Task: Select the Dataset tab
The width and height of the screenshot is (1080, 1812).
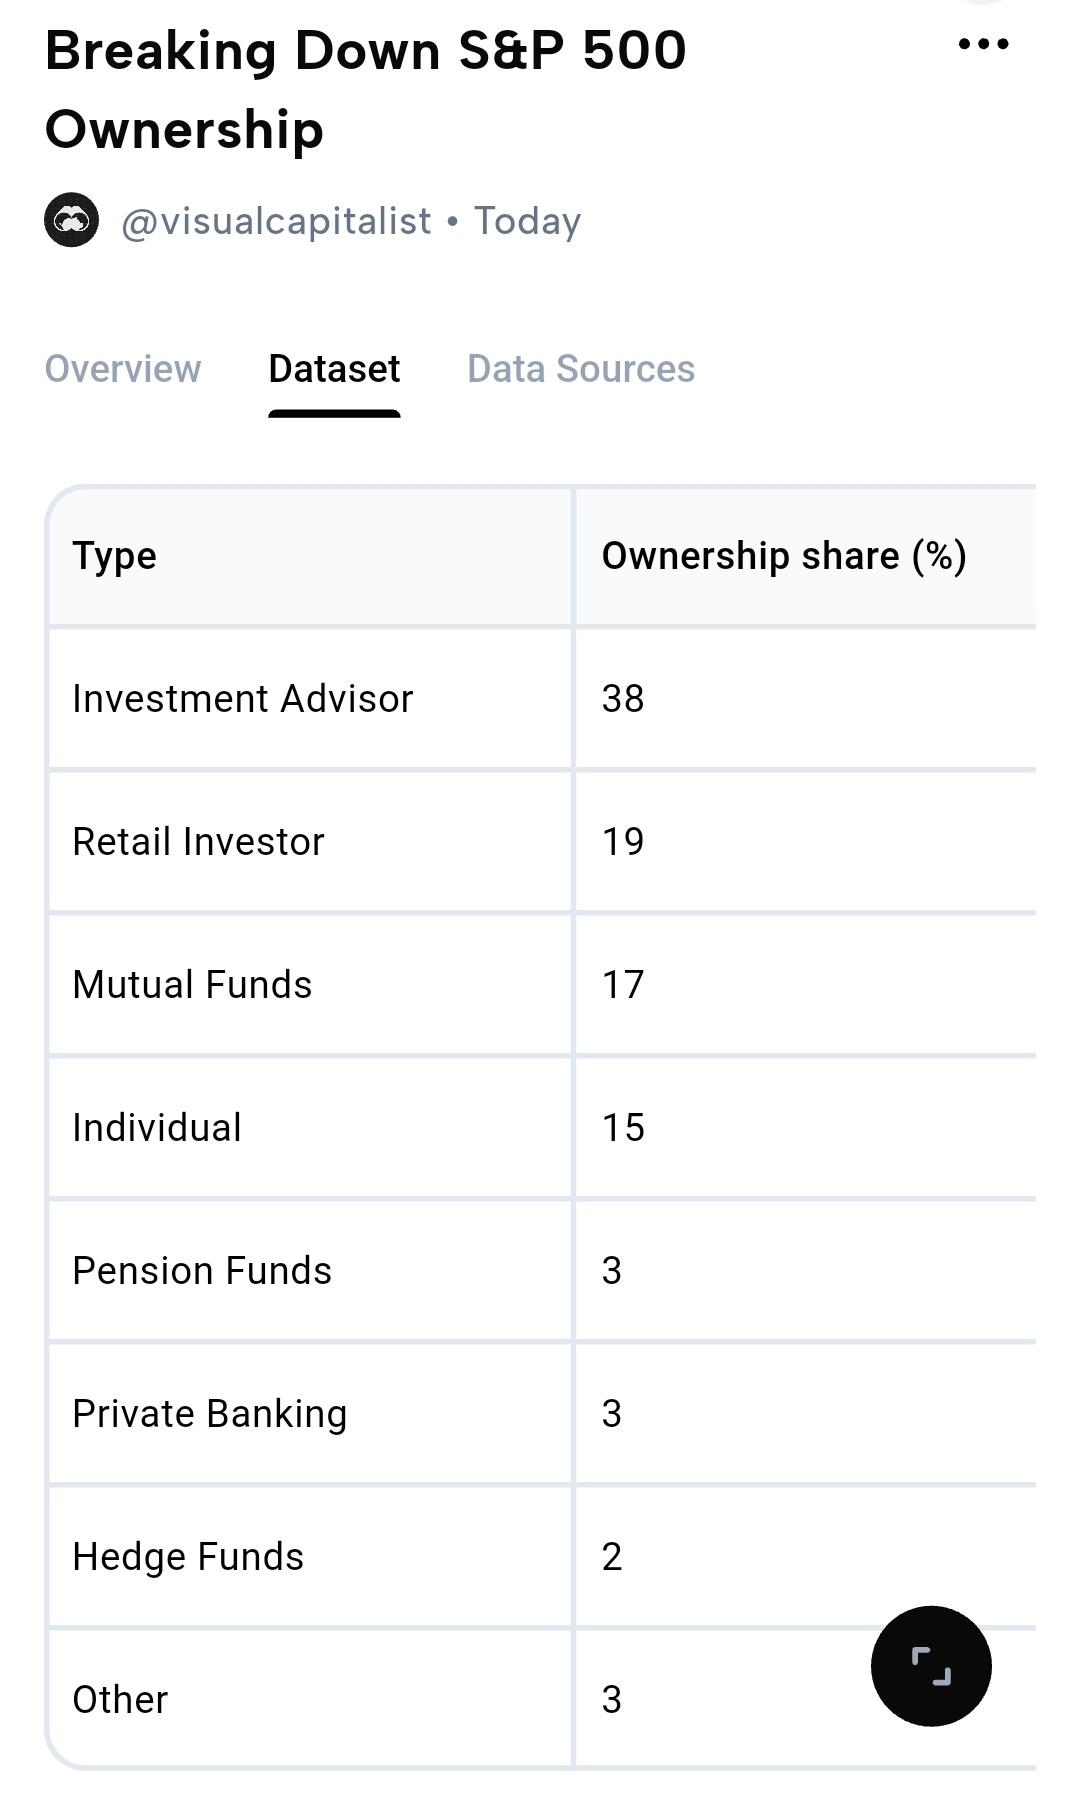Action: point(334,369)
